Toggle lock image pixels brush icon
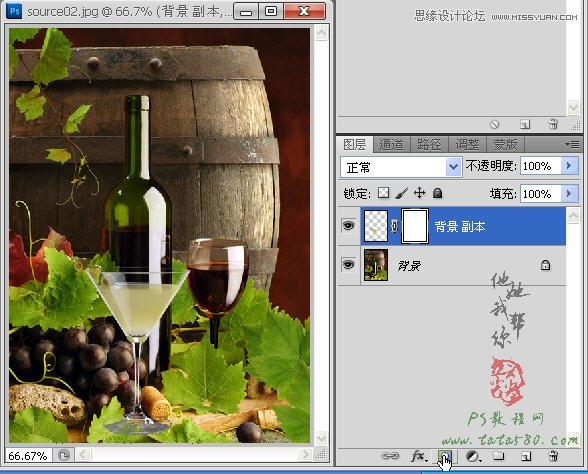588x474 pixels. click(x=401, y=193)
